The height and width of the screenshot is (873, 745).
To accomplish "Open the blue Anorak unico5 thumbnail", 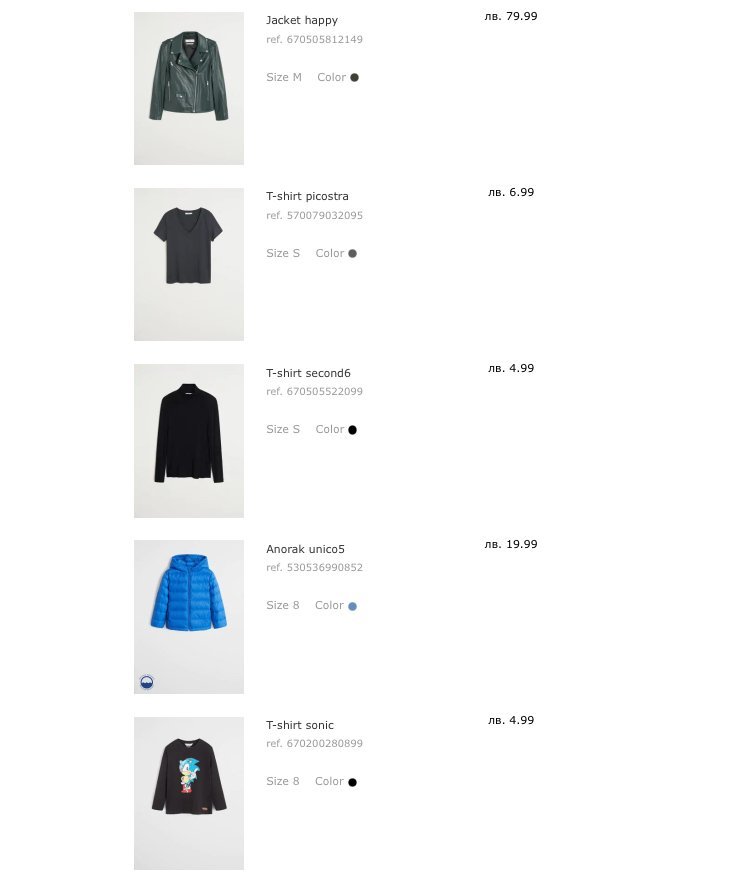I will [189, 617].
